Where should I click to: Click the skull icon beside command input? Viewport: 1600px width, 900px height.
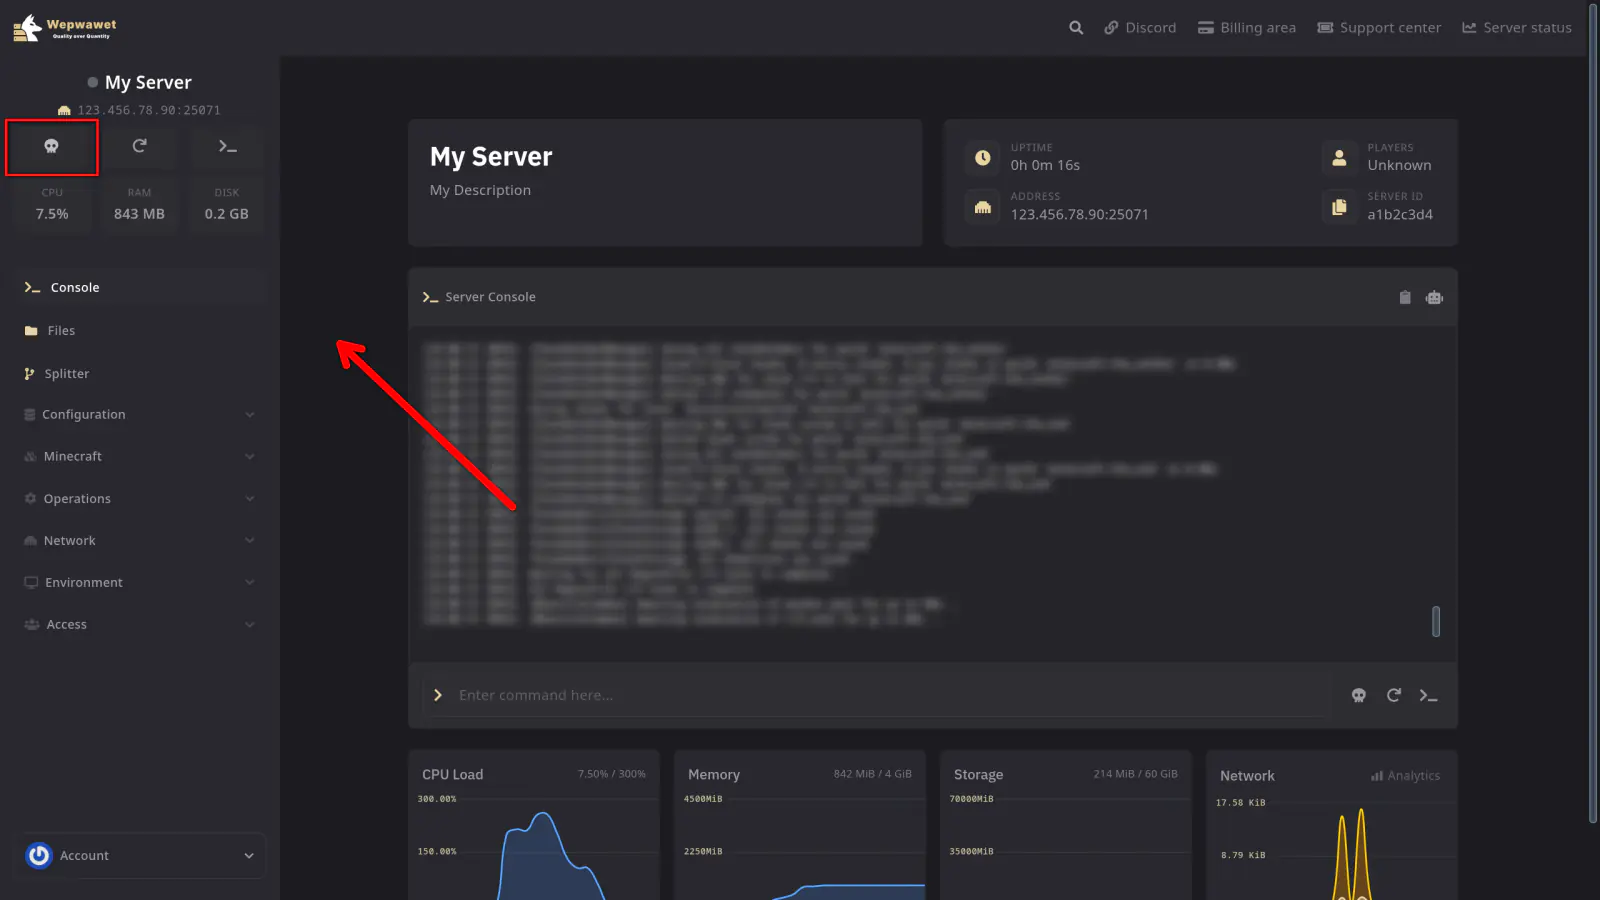pyautogui.click(x=1359, y=695)
